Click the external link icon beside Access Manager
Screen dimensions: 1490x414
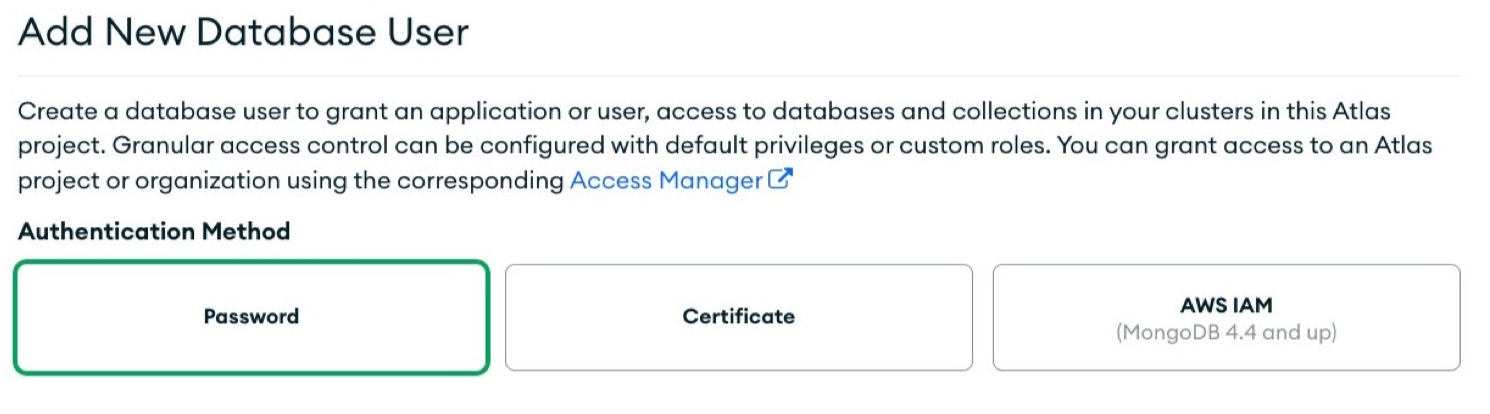click(x=781, y=180)
